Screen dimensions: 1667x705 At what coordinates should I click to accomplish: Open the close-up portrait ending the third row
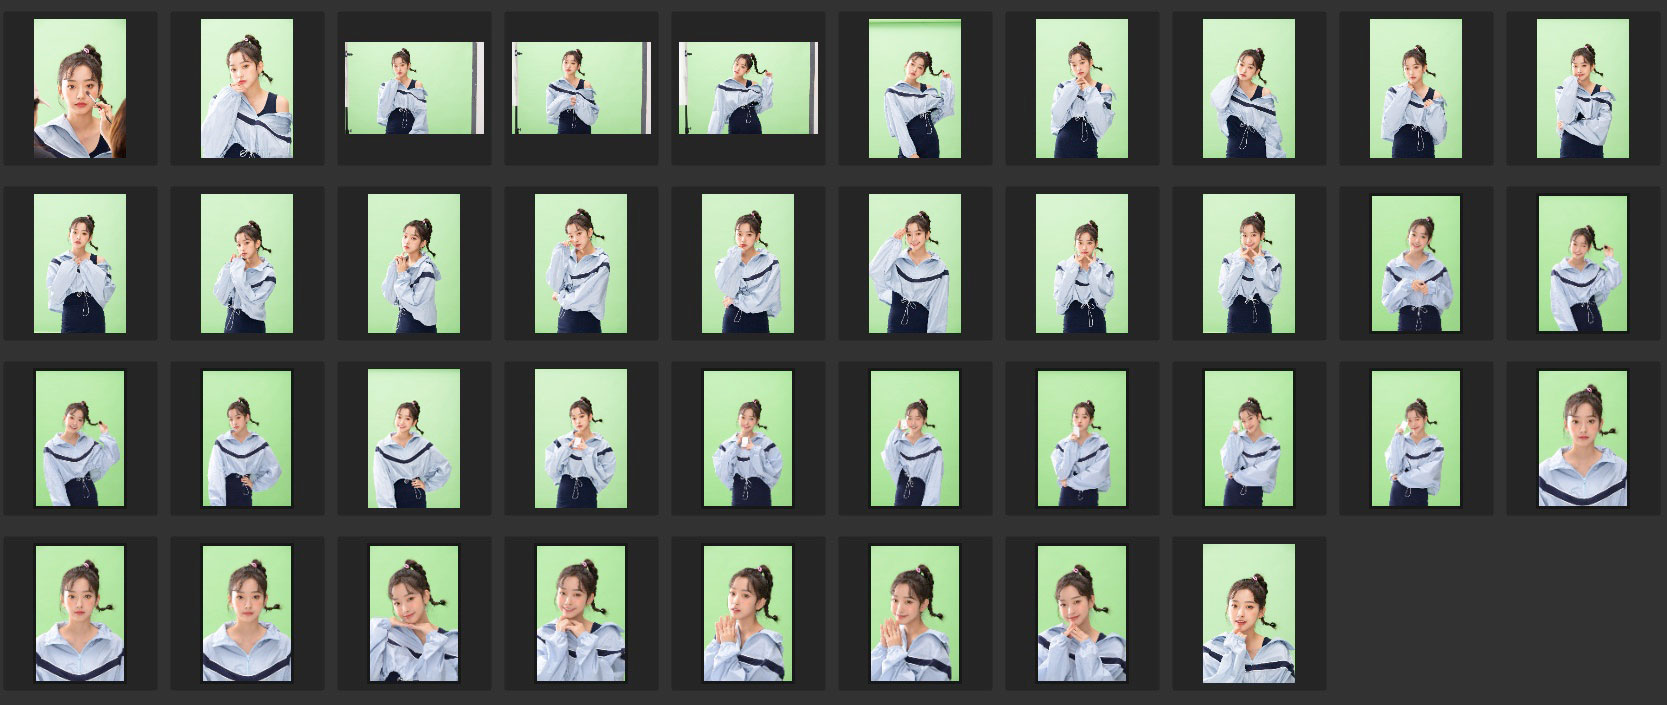1583,438
